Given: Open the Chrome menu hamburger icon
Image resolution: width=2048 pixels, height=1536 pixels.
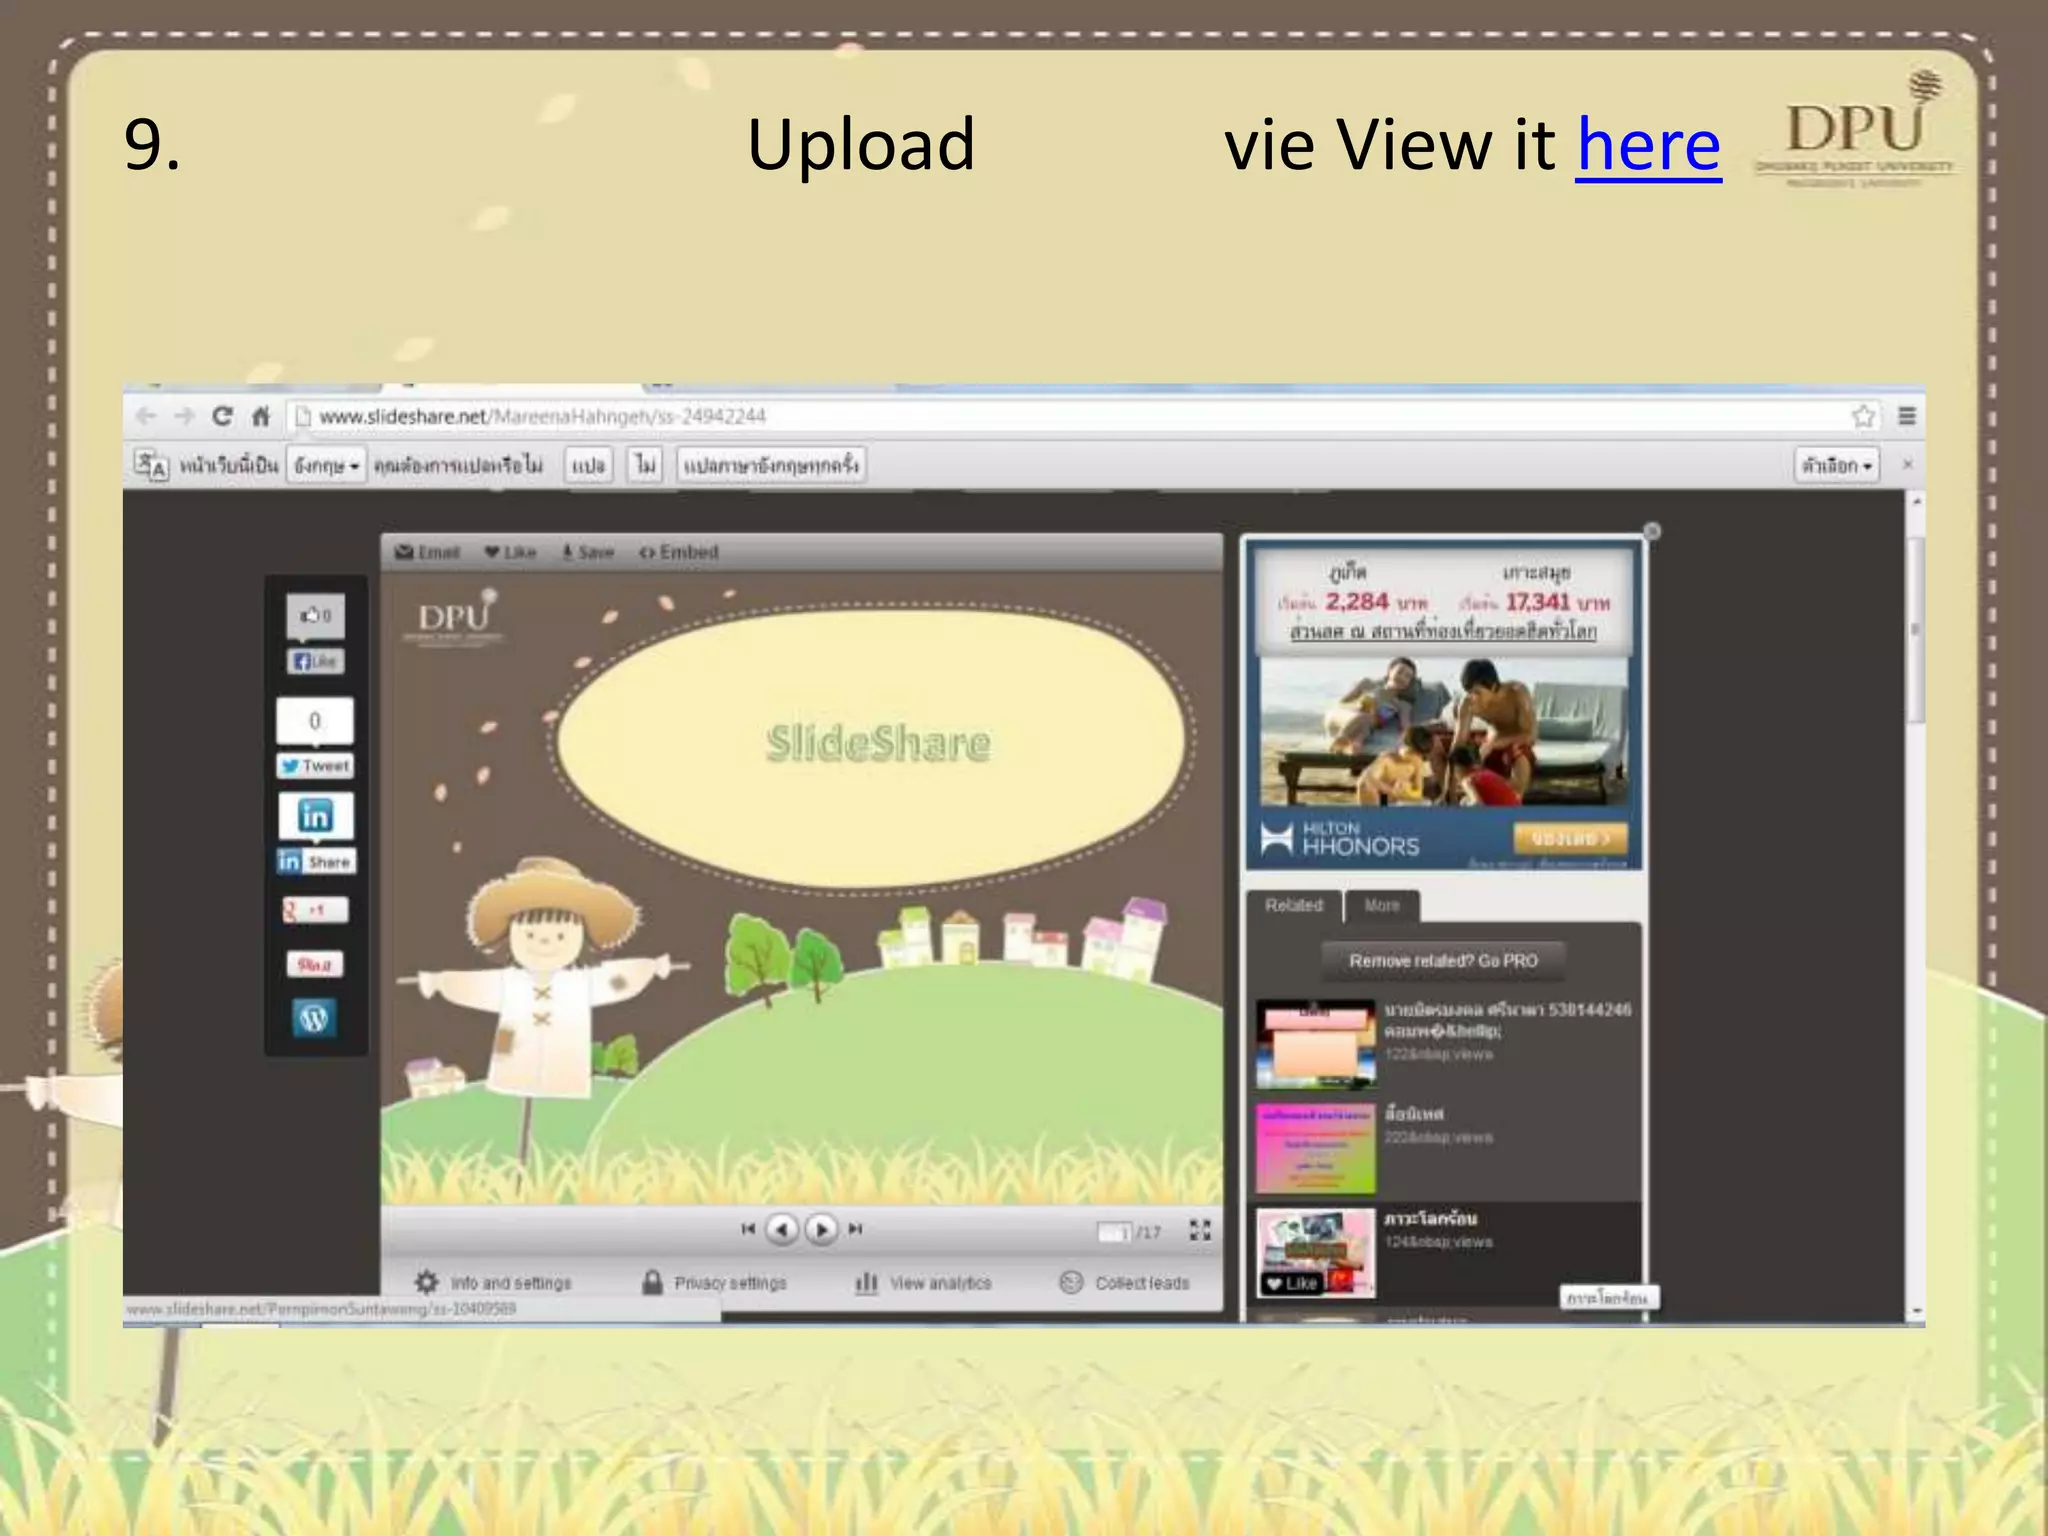Looking at the screenshot, I should click(x=1907, y=416).
